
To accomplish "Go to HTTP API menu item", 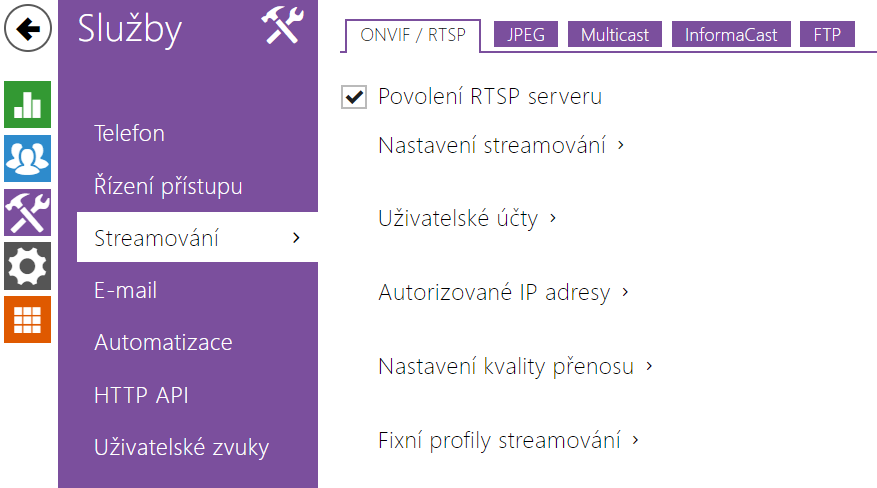I will pyautogui.click(x=141, y=395).
